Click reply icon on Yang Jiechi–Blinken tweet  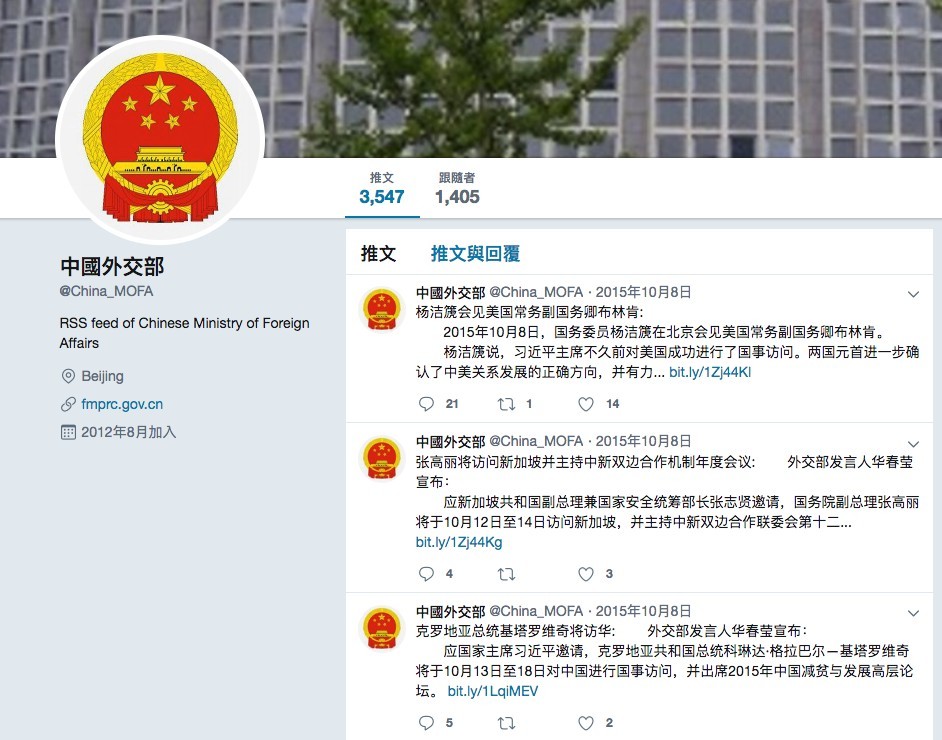pos(426,404)
